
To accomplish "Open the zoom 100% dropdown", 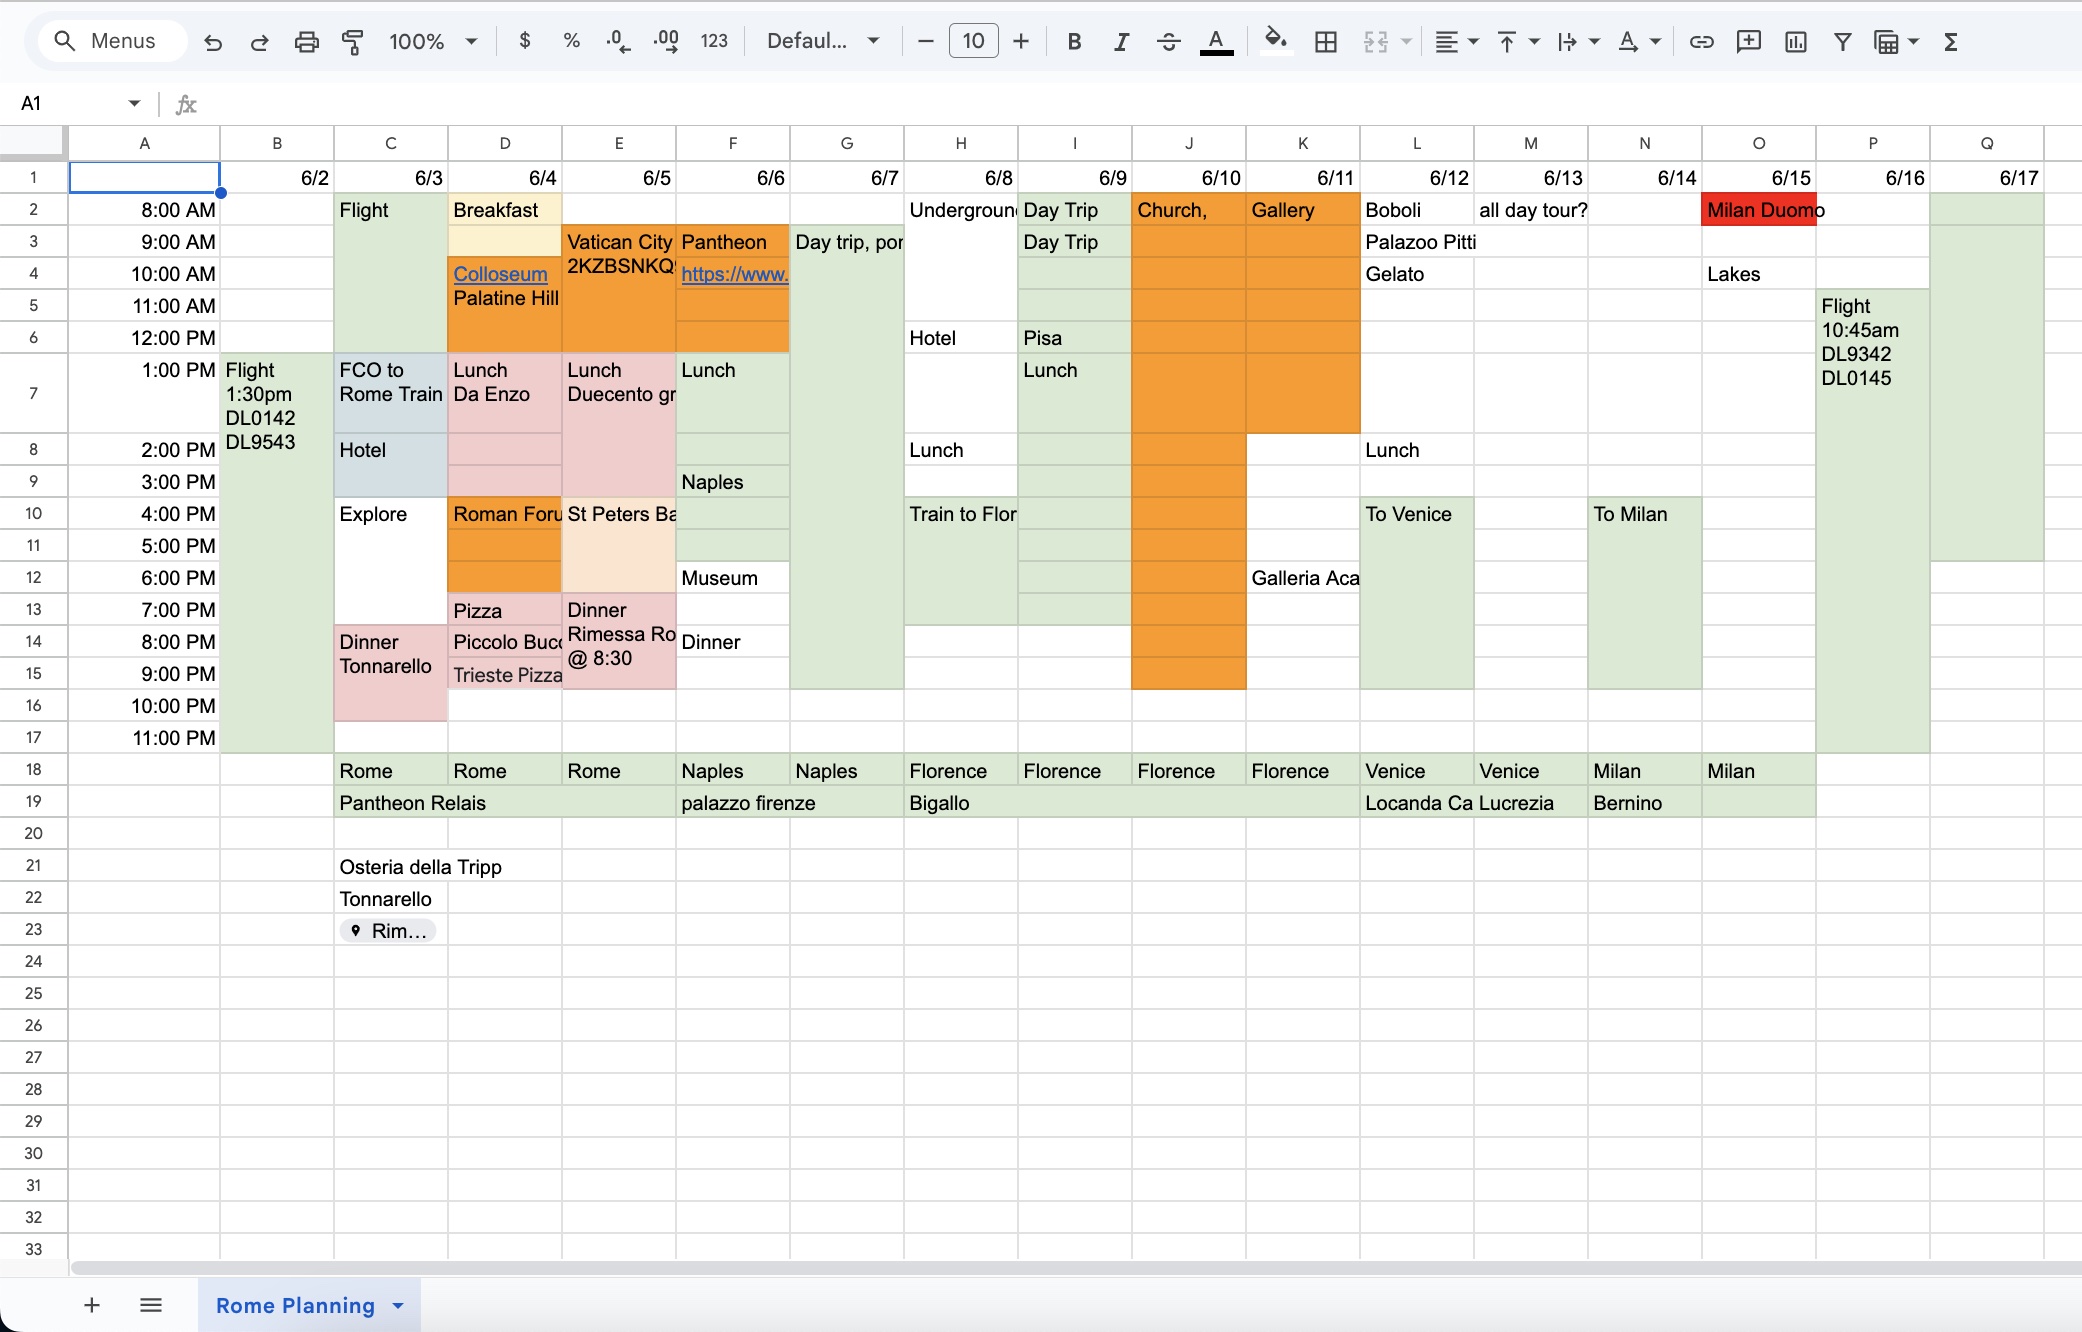I will [x=432, y=42].
